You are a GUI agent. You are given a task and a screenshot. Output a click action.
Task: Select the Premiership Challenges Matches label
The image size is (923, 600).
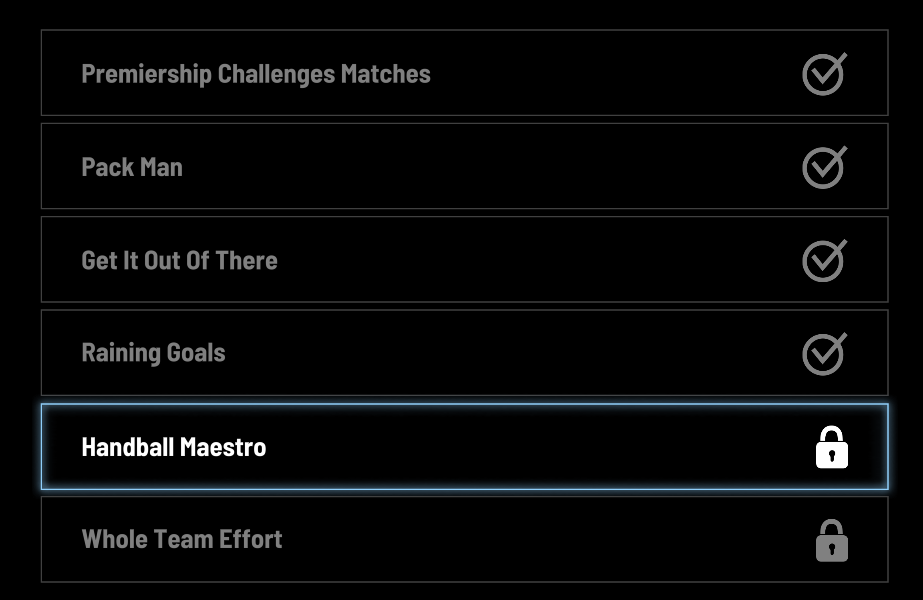[256, 75]
